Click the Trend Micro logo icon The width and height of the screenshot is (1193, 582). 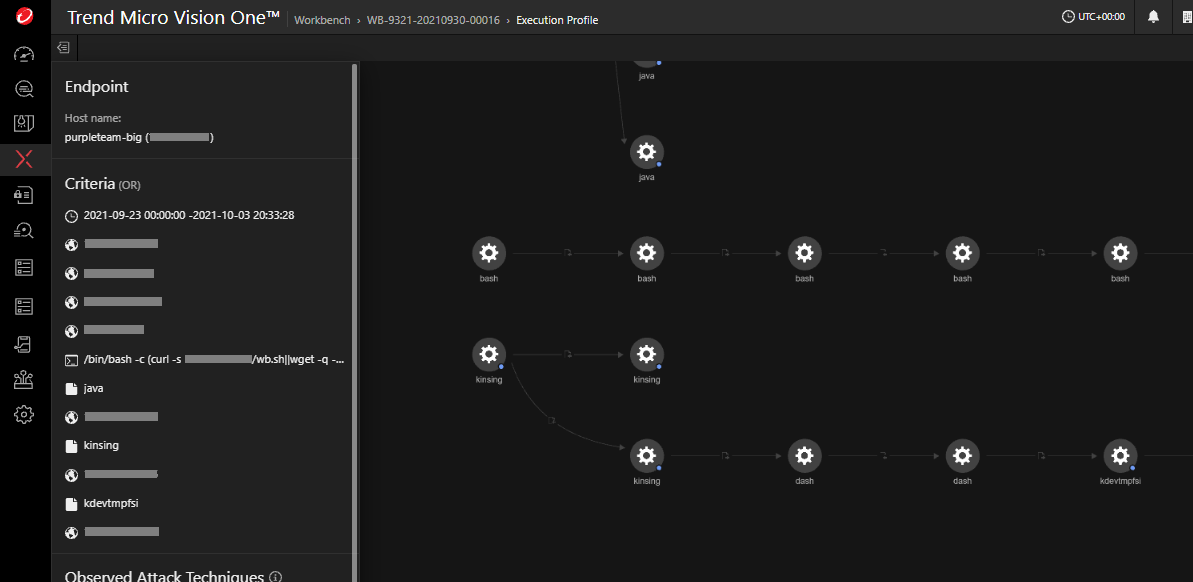point(25,17)
